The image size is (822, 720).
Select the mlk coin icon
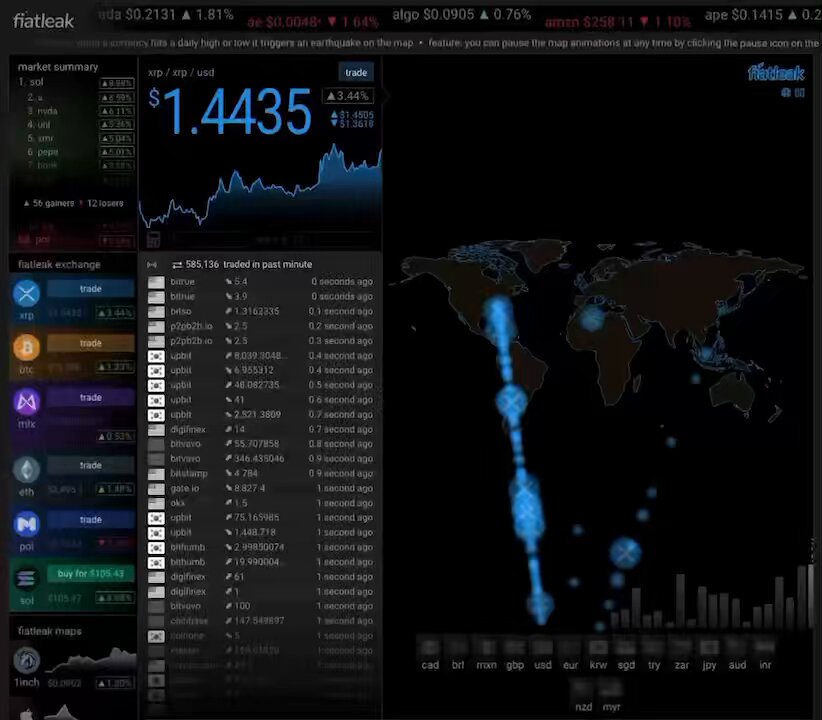(x=26, y=402)
